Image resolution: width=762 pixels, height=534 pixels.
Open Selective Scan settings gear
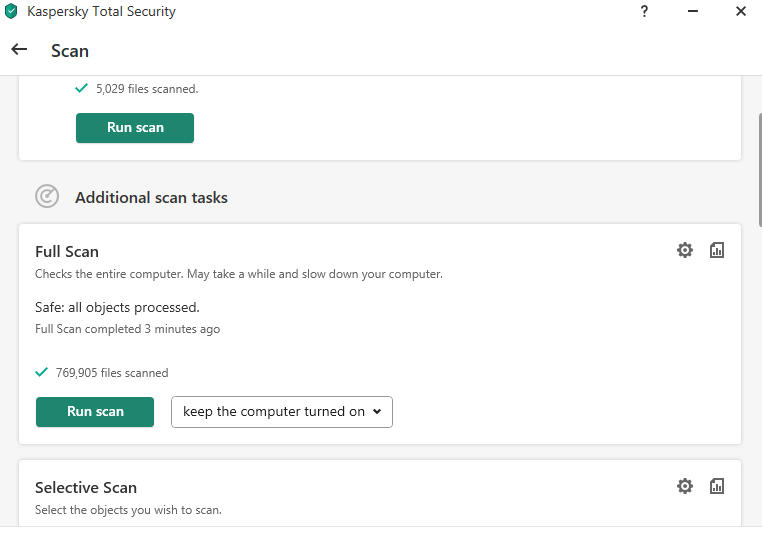coord(685,486)
